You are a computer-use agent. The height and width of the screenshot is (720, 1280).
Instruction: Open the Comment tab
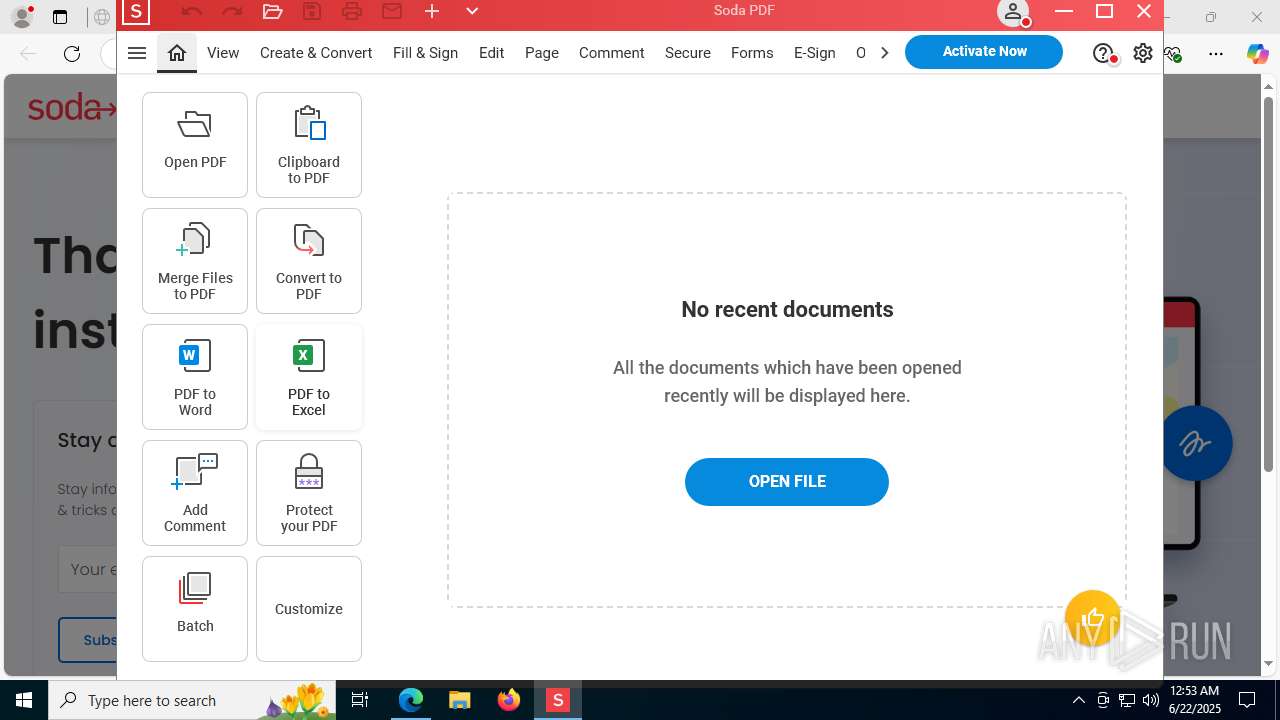611,53
